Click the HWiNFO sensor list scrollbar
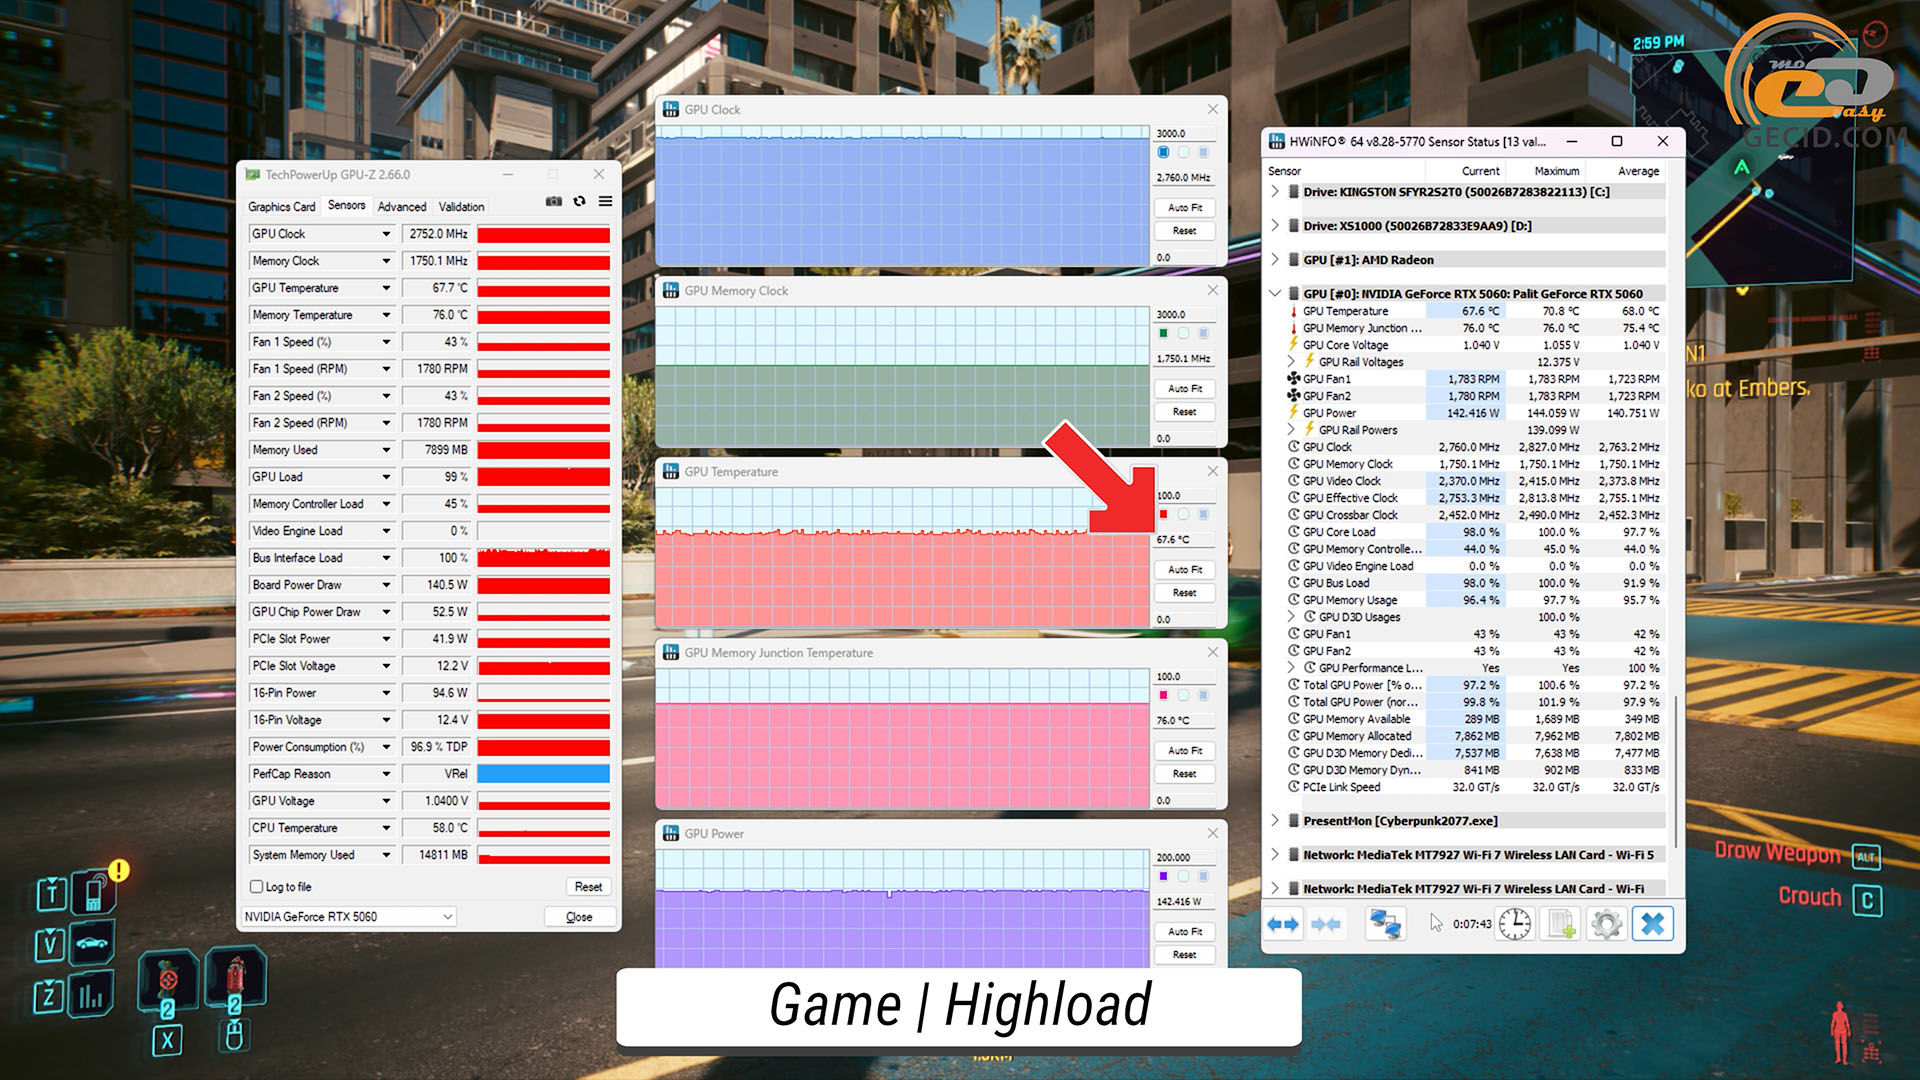The image size is (1920, 1080). tap(1675, 770)
